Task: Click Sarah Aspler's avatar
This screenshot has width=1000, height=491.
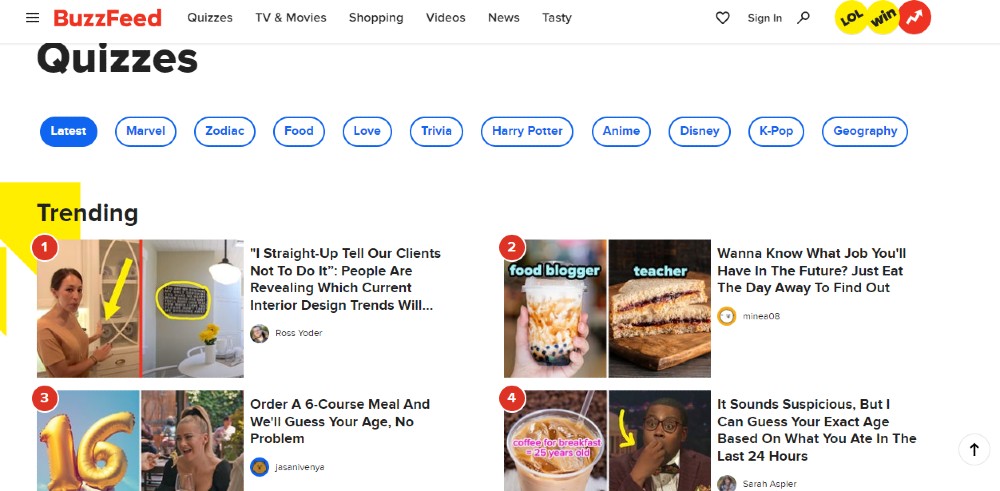Action: 726,484
